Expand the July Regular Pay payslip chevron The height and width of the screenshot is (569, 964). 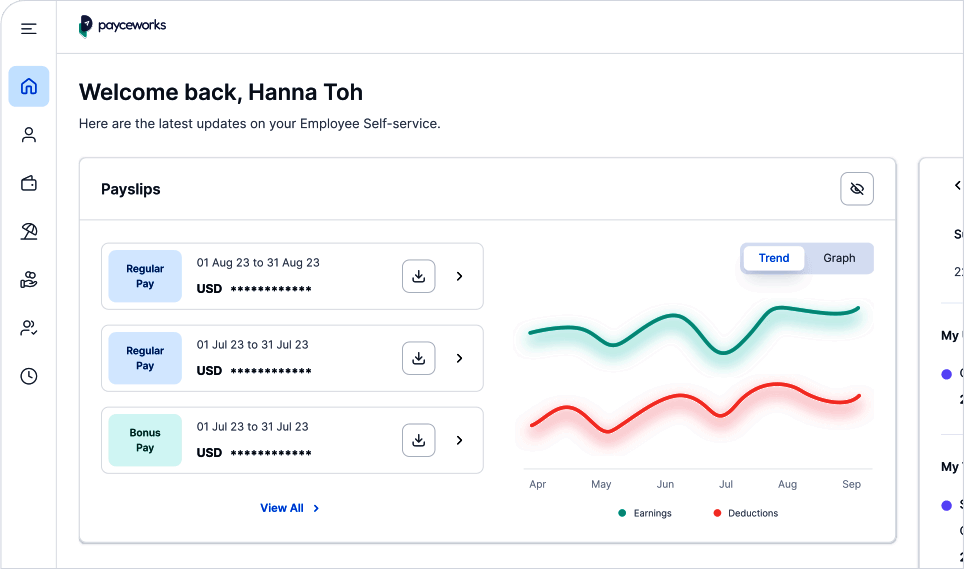[x=460, y=358]
